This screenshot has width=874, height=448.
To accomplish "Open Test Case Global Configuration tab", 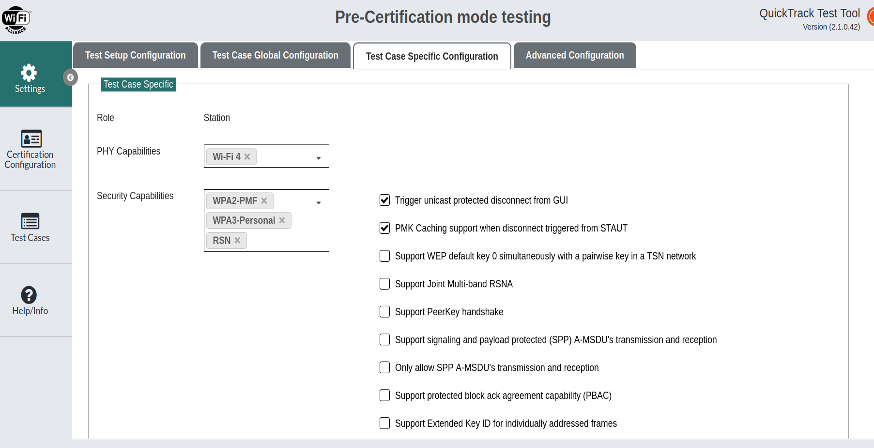I will click(276, 56).
